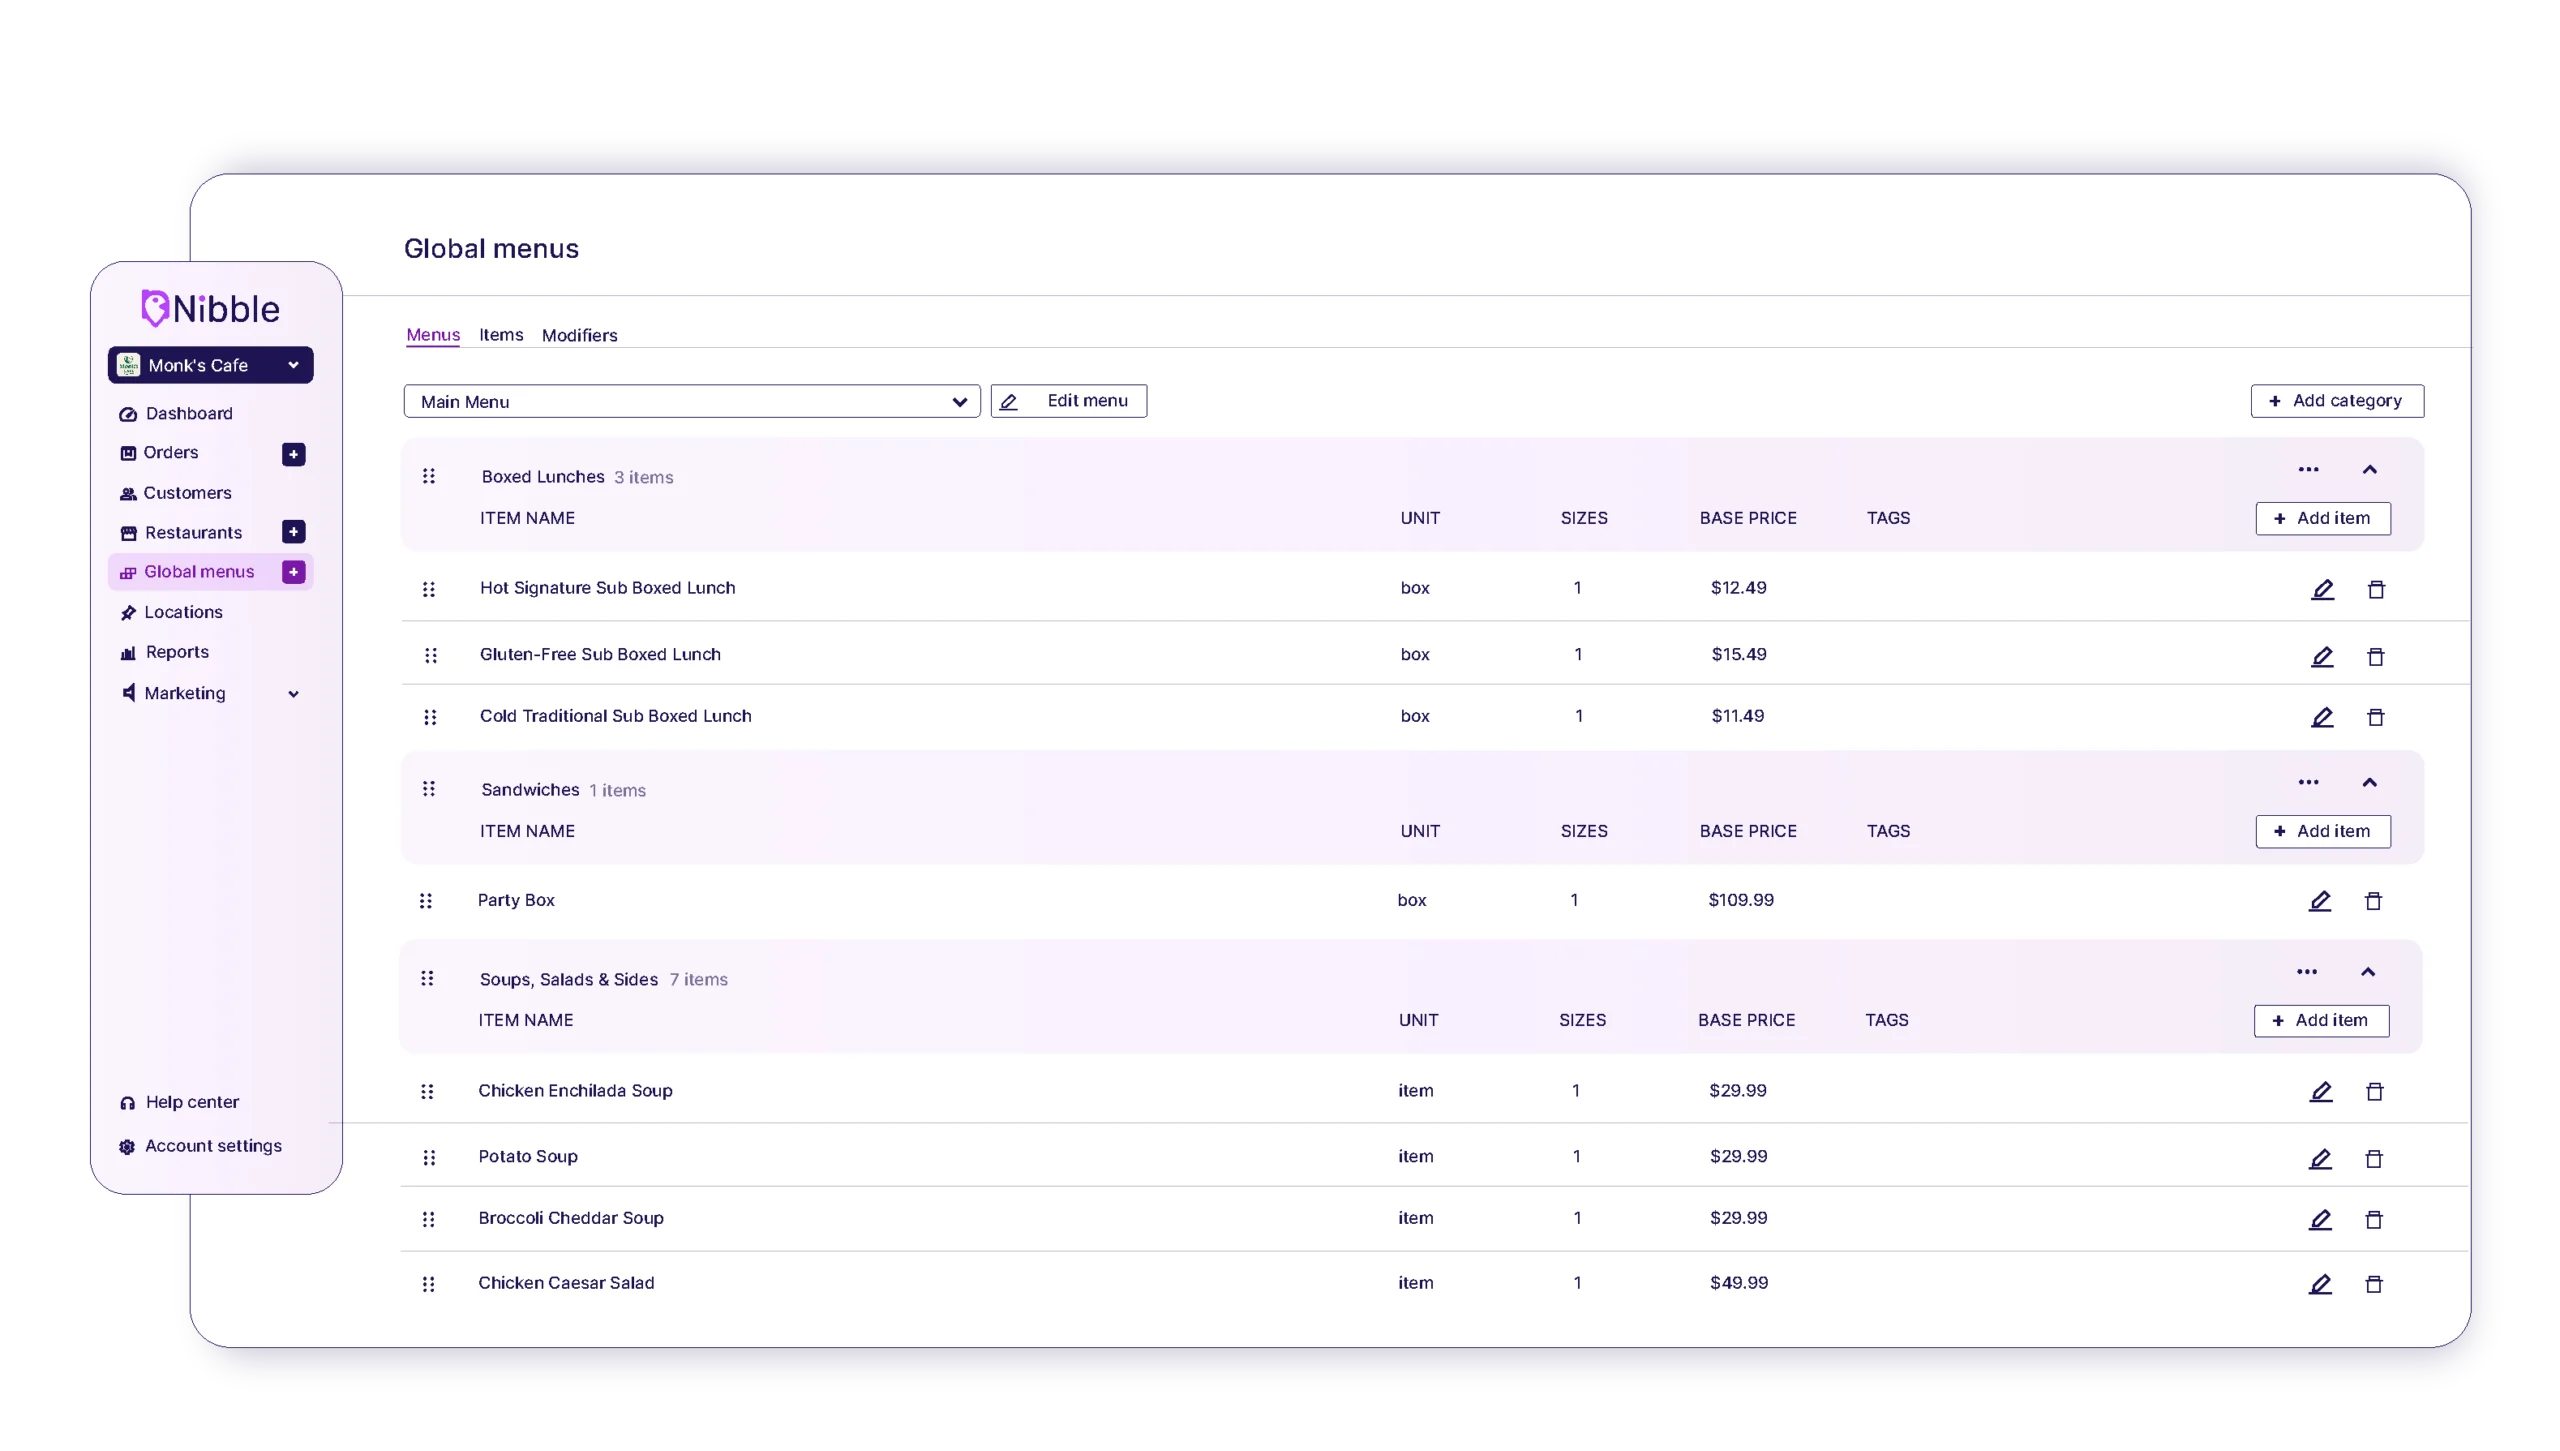Click the plus icon beside Restaurants
Screen dimensions: 2560x1451
point(293,532)
